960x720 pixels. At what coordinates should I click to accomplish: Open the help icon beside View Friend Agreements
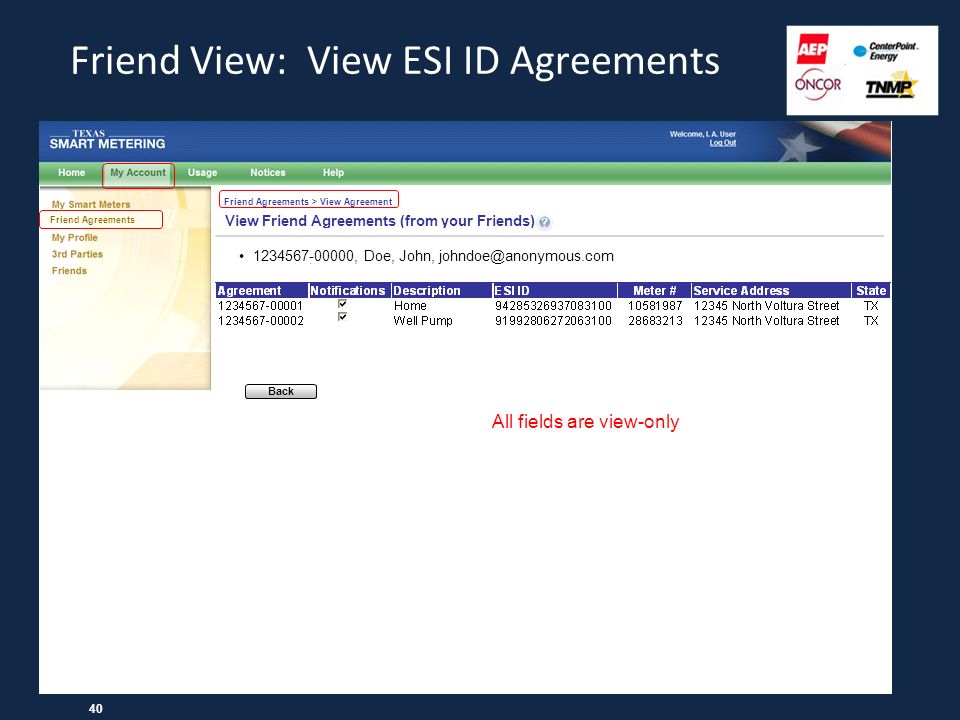(x=544, y=222)
